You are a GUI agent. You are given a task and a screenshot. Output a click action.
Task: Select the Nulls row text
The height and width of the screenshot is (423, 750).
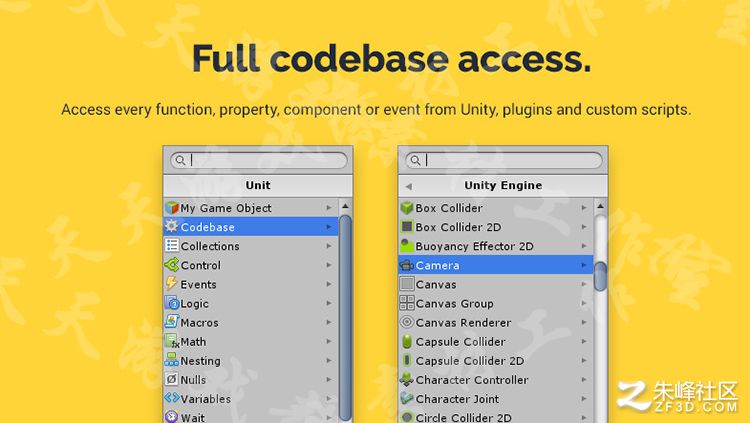pyautogui.click(x=193, y=380)
